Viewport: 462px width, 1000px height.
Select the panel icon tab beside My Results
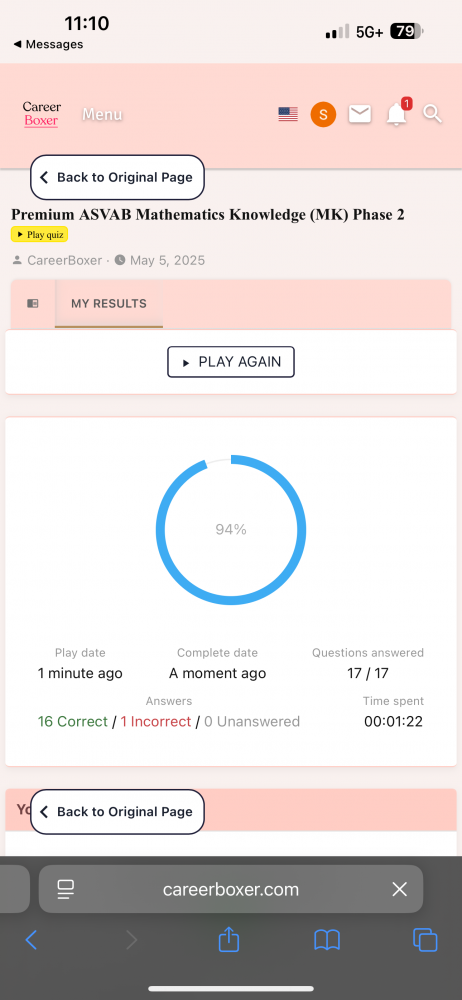coord(33,304)
